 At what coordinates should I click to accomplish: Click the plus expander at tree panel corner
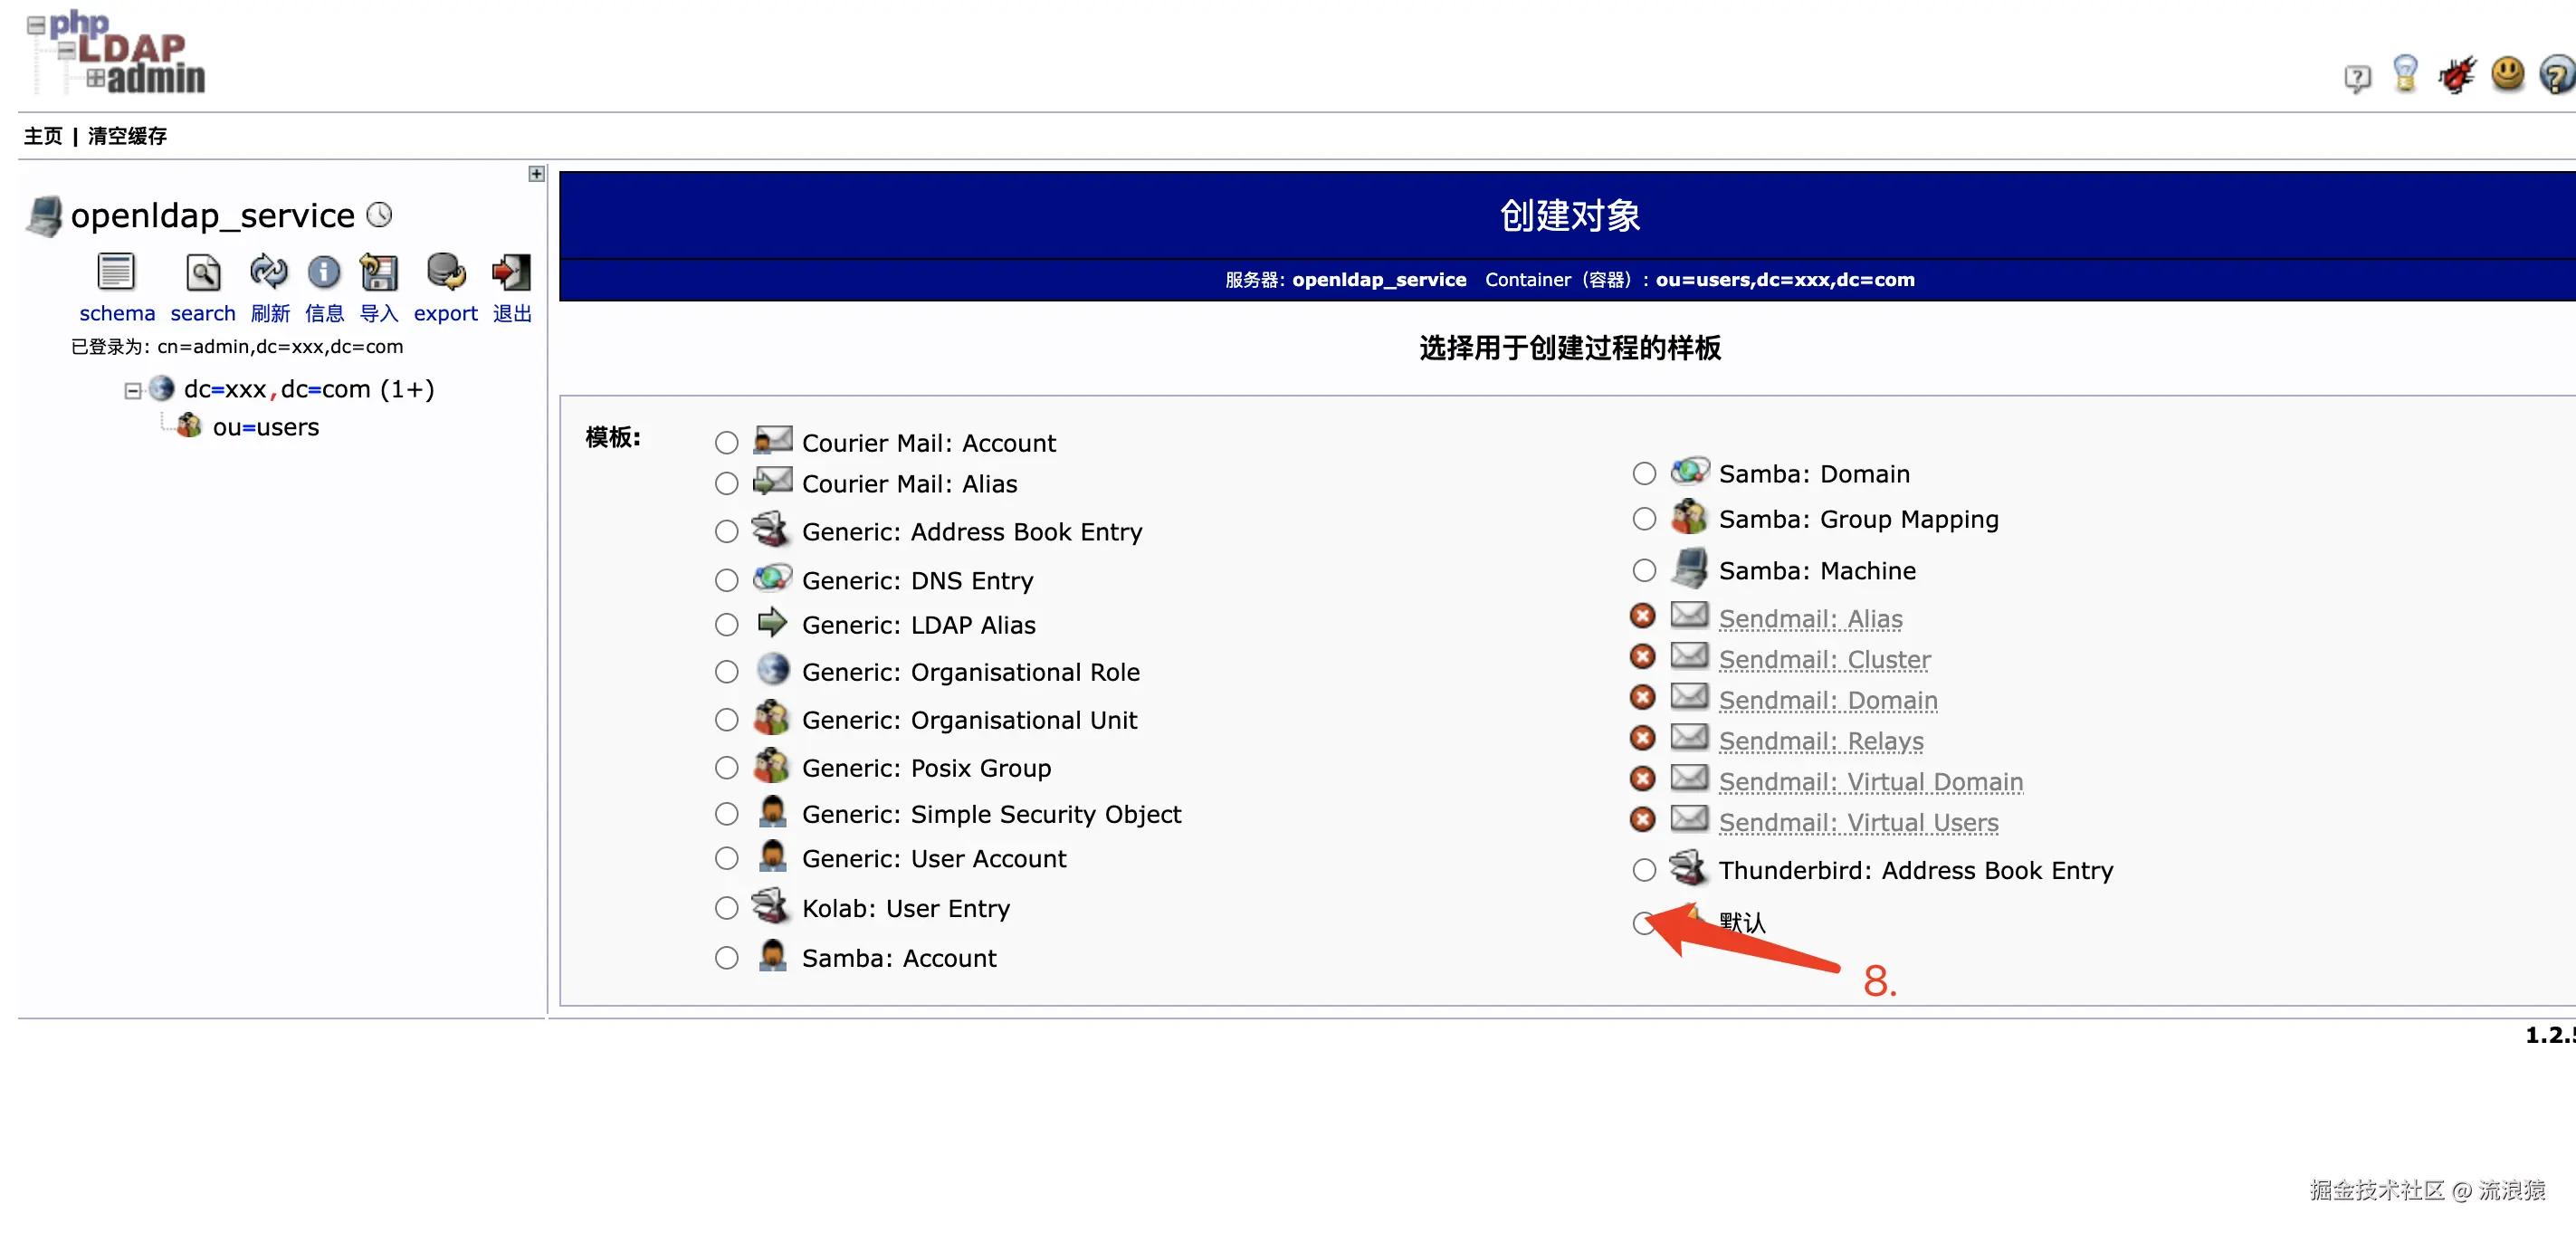537,174
